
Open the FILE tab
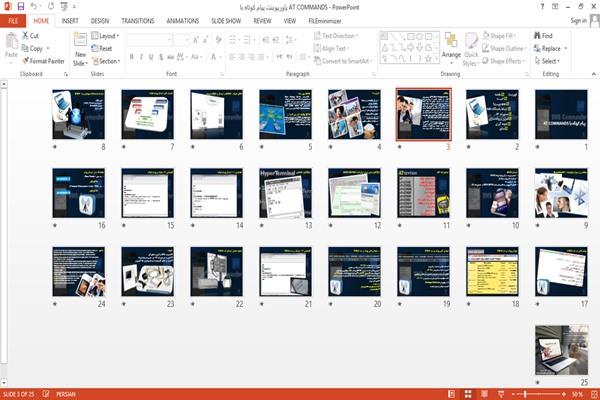point(13,21)
